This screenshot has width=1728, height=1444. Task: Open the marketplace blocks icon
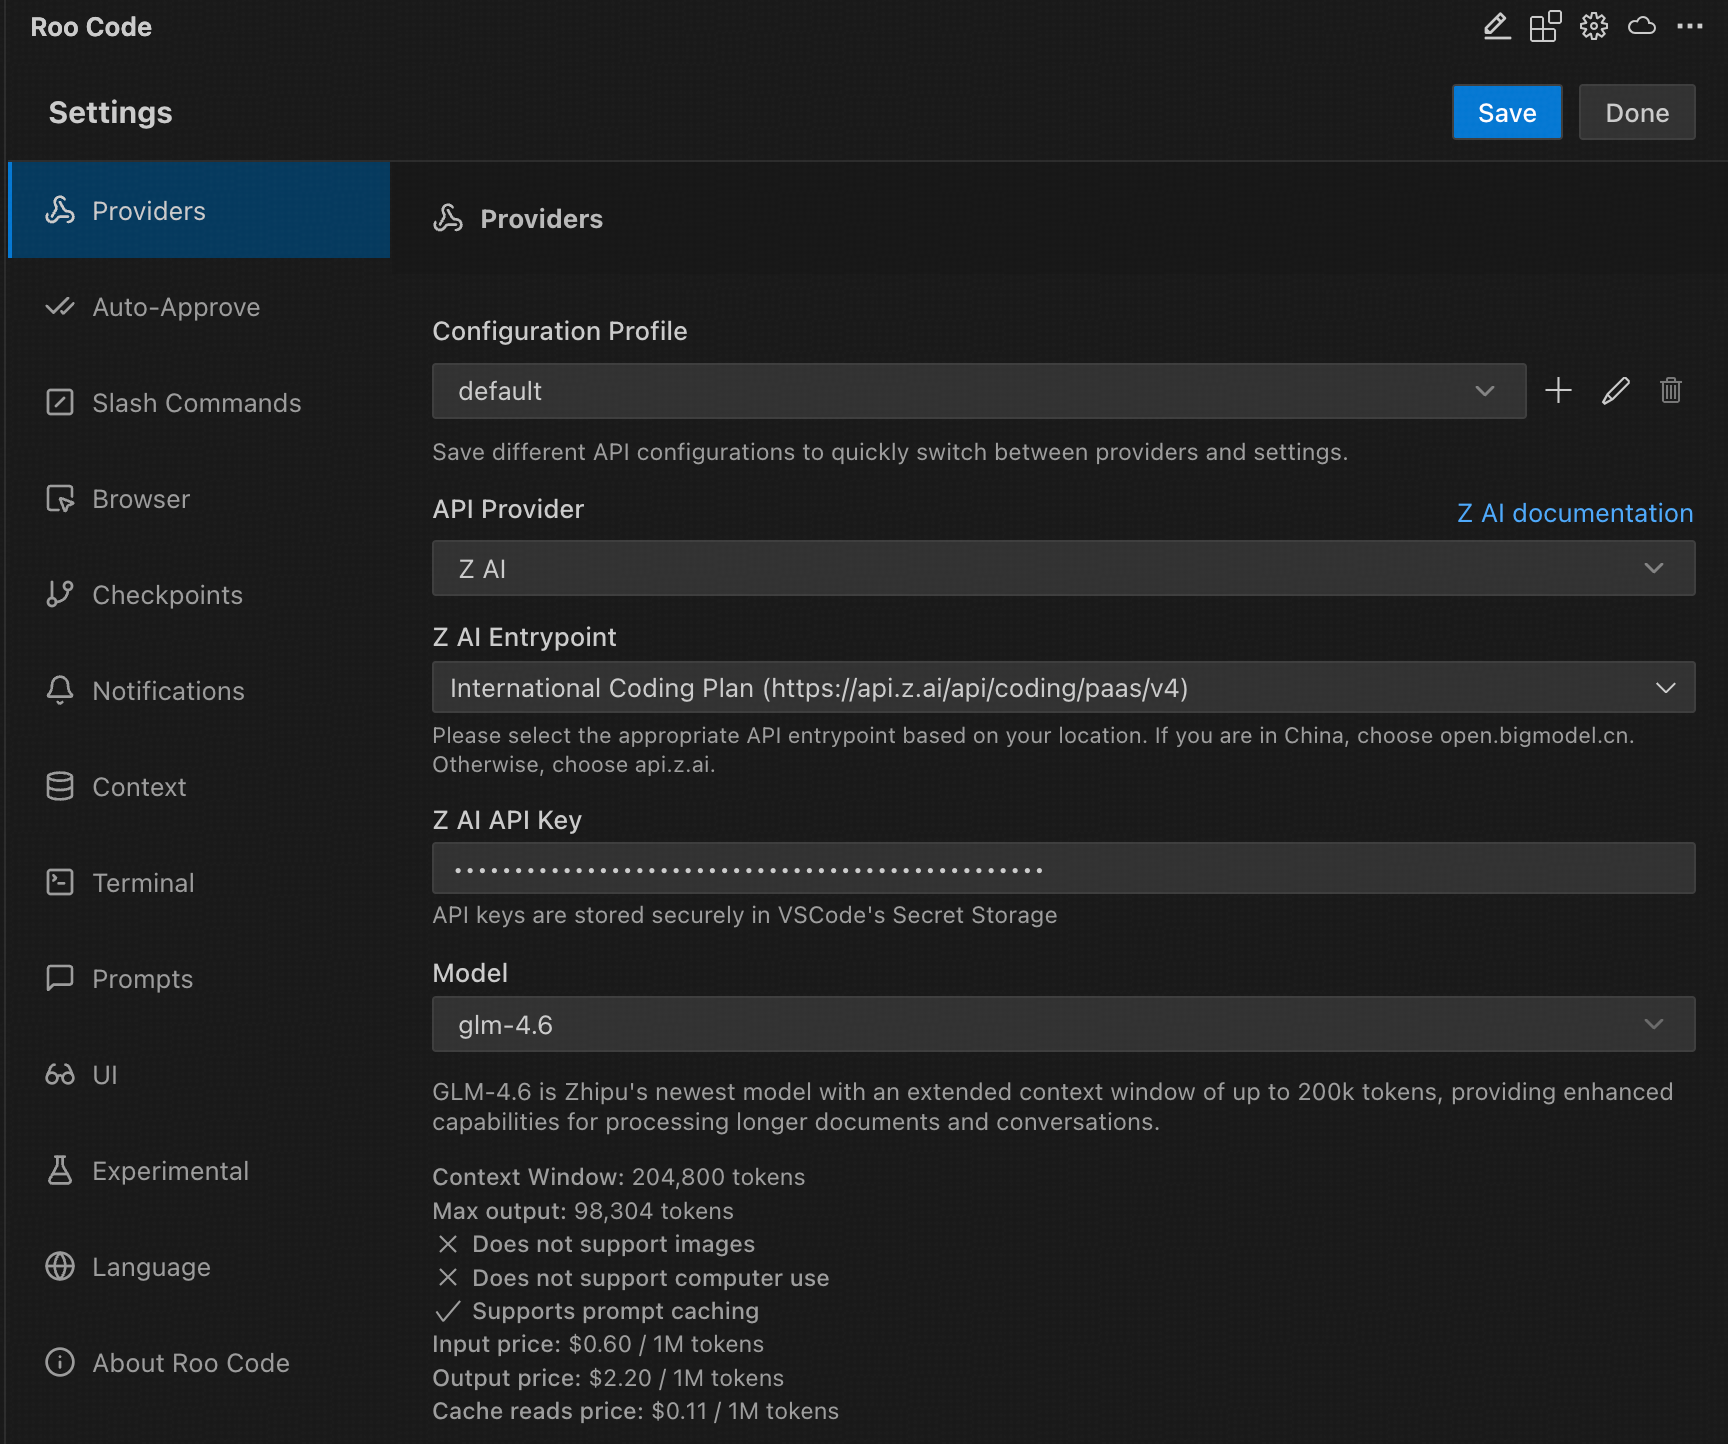(1545, 27)
